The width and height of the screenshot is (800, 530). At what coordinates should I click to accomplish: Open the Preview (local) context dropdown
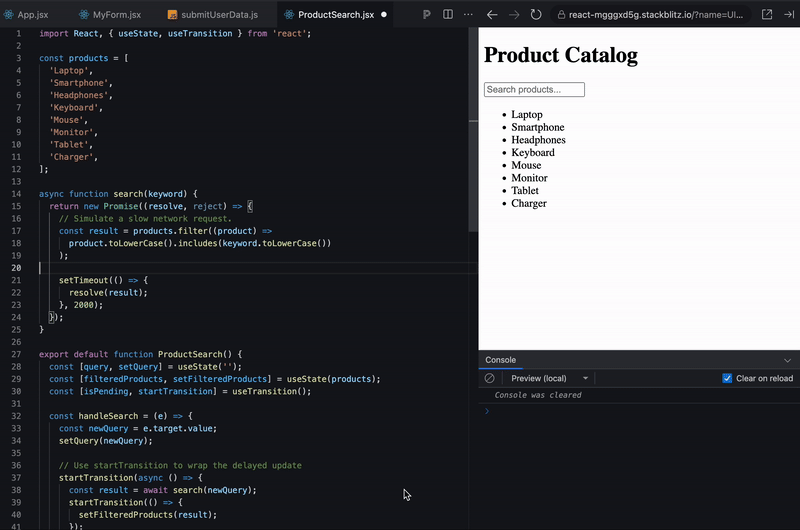pyautogui.click(x=549, y=378)
